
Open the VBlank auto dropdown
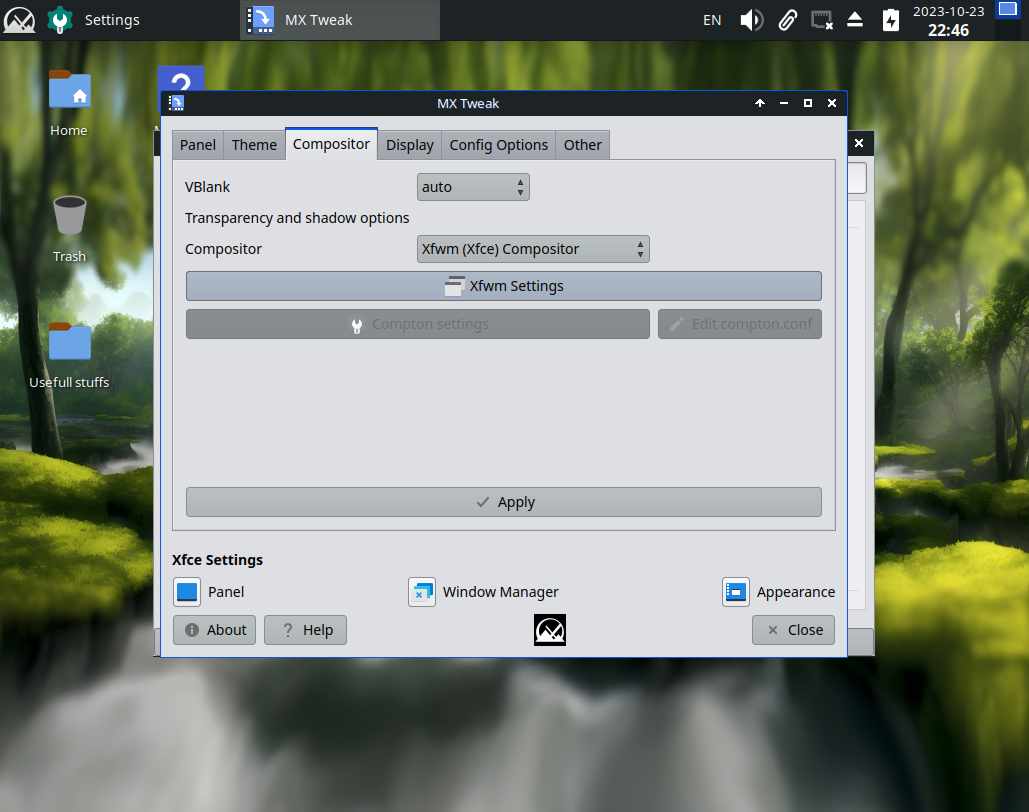[472, 187]
